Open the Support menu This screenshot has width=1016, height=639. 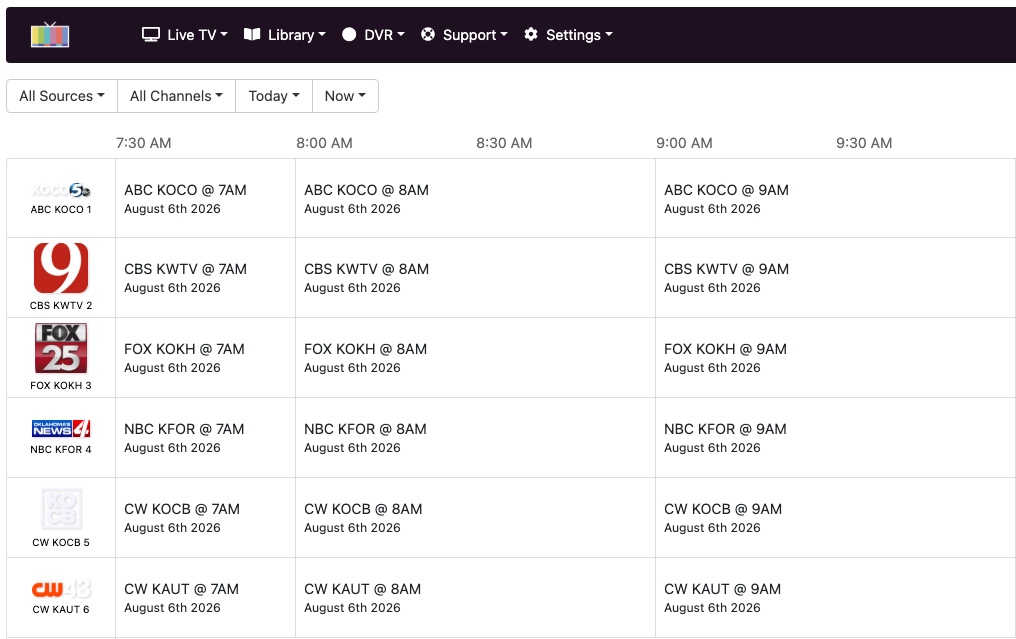tap(464, 35)
